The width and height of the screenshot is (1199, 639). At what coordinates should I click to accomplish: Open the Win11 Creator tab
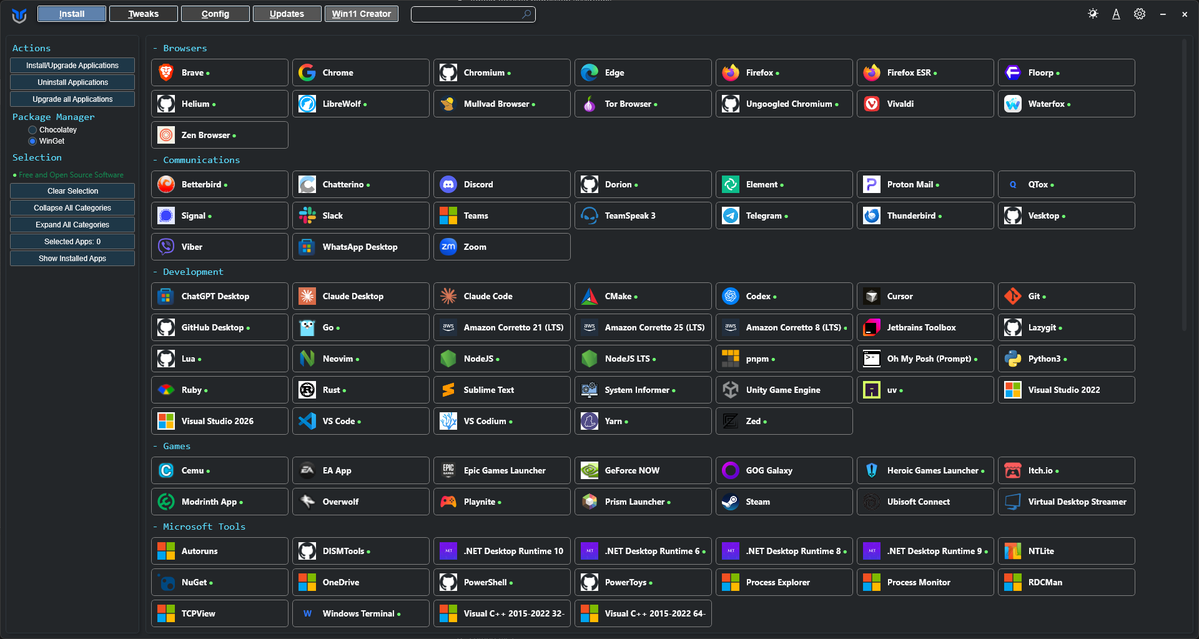coord(362,14)
